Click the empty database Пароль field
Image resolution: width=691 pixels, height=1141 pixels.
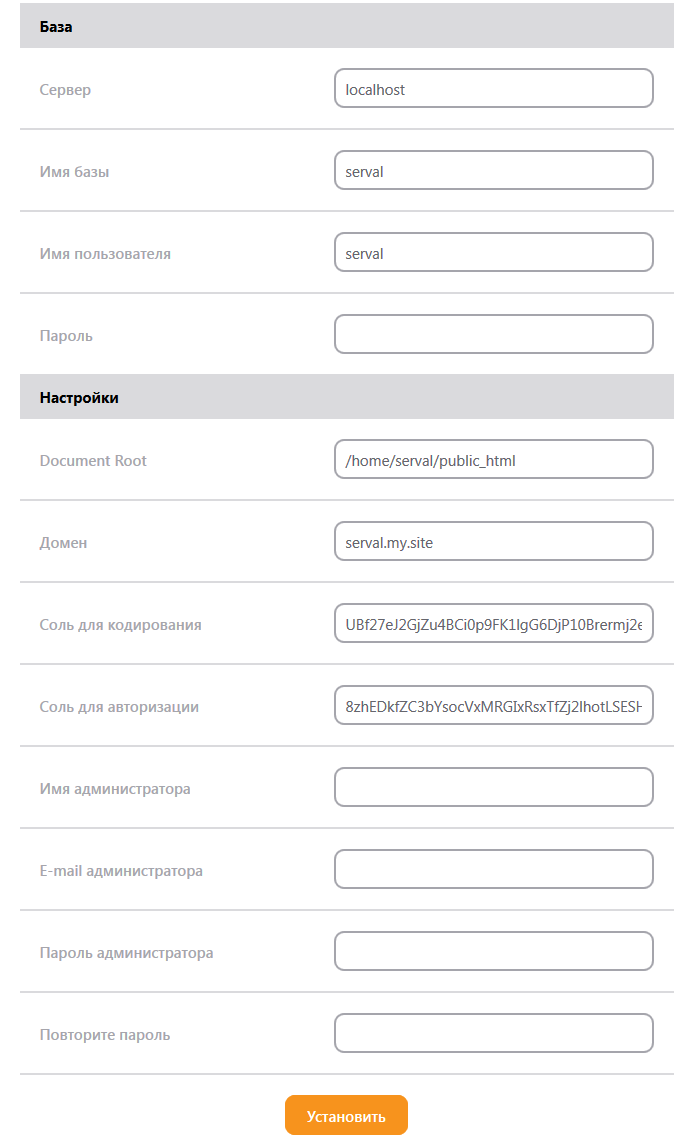[x=494, y=334]
